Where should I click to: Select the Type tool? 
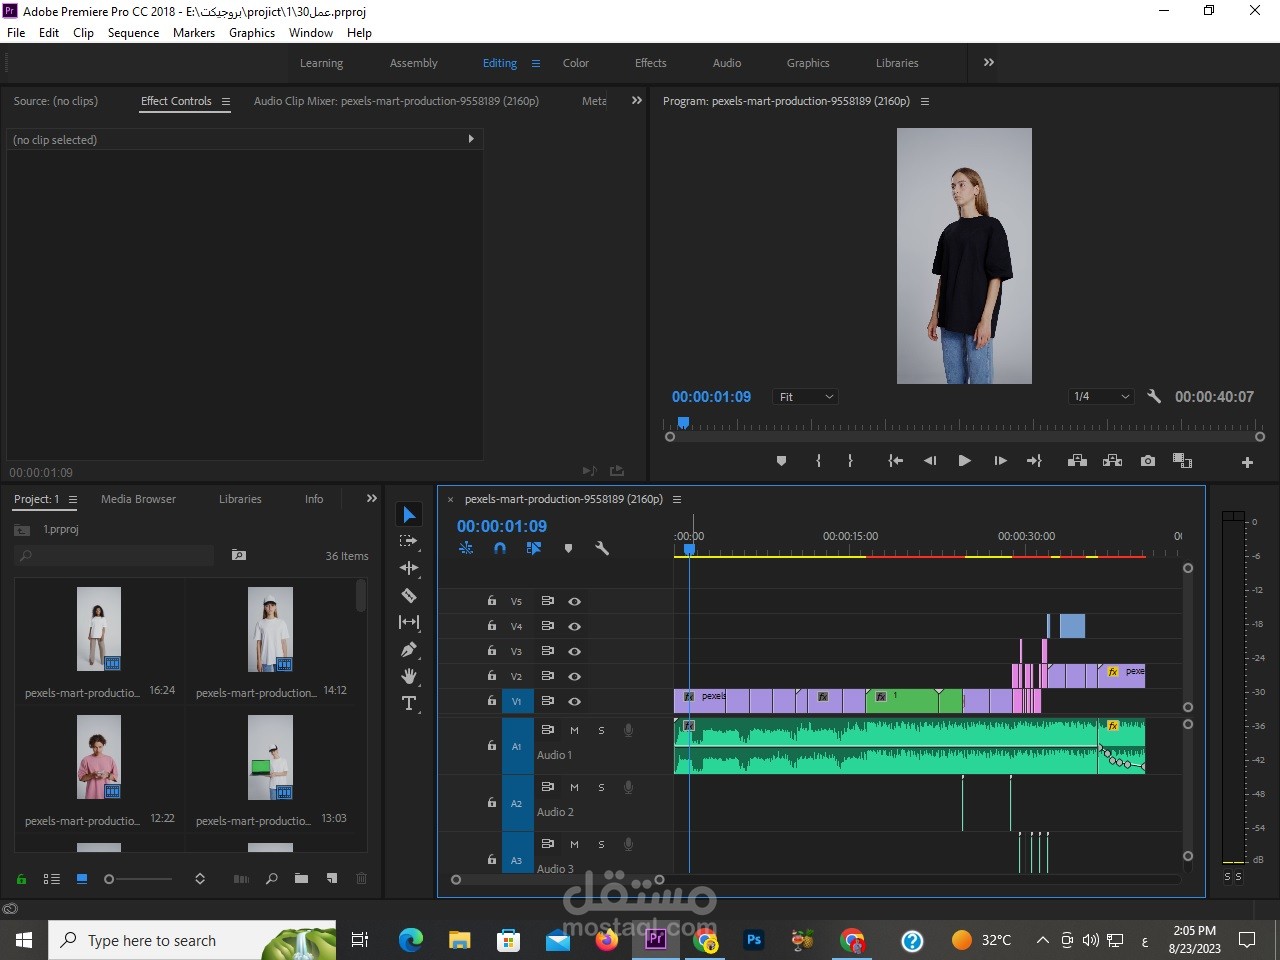[409, 703]
